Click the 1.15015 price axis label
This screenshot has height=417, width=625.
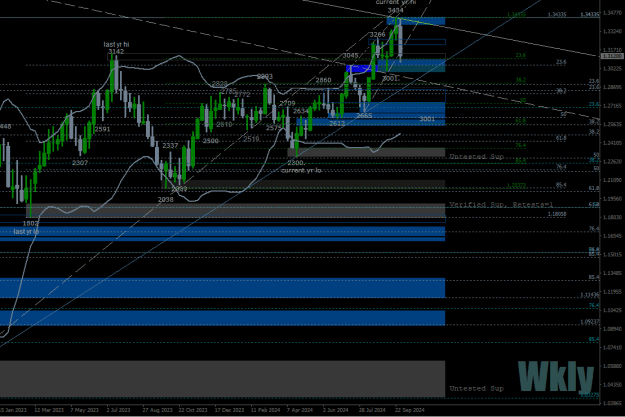pos(612,254)
